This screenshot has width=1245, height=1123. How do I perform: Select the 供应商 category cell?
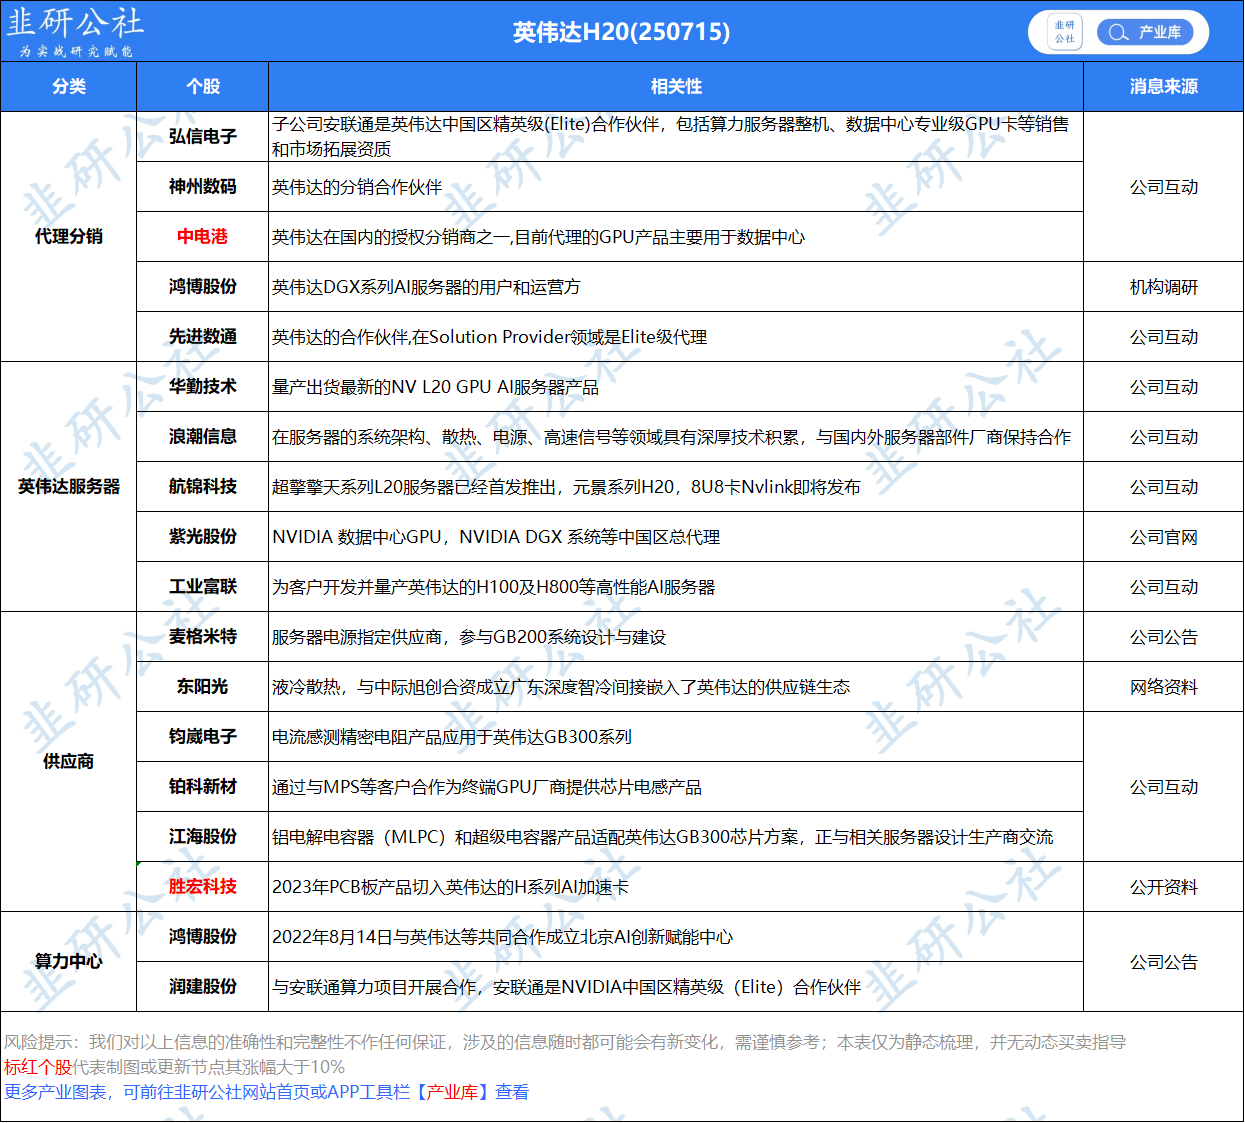[68, 762]
